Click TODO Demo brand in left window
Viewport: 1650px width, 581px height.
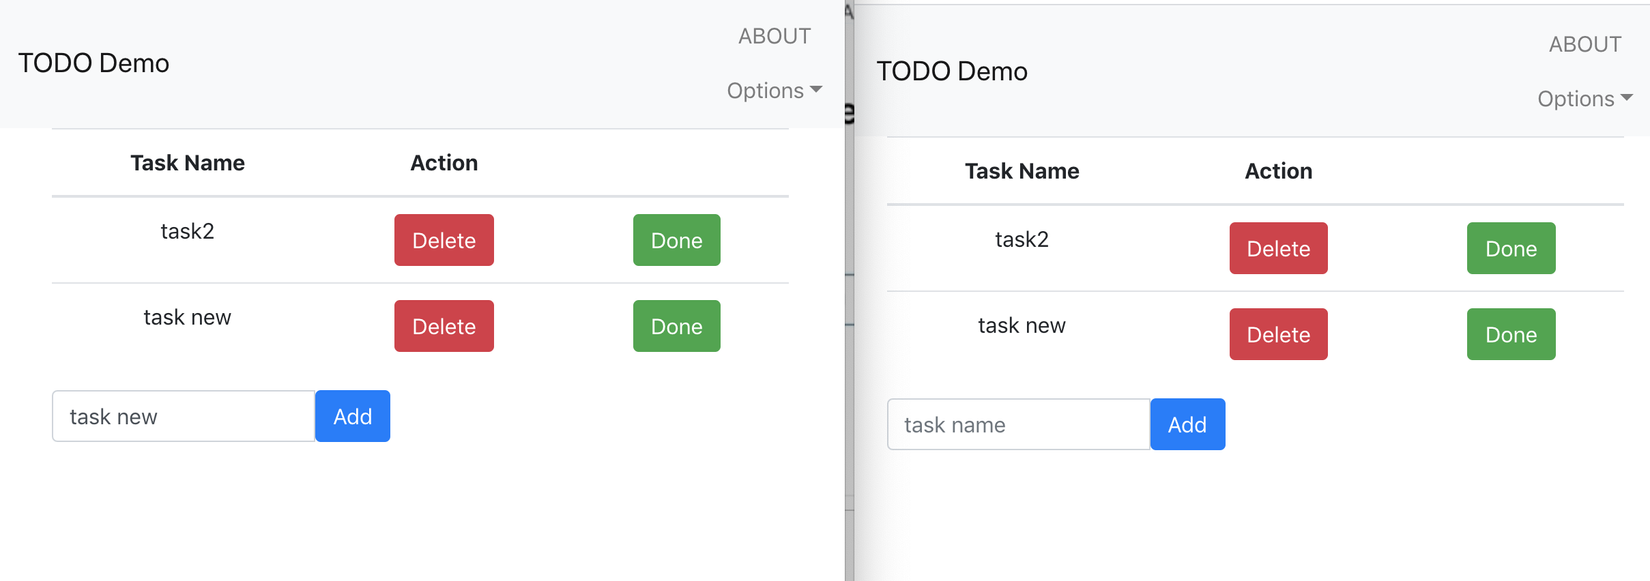point(94,63)
